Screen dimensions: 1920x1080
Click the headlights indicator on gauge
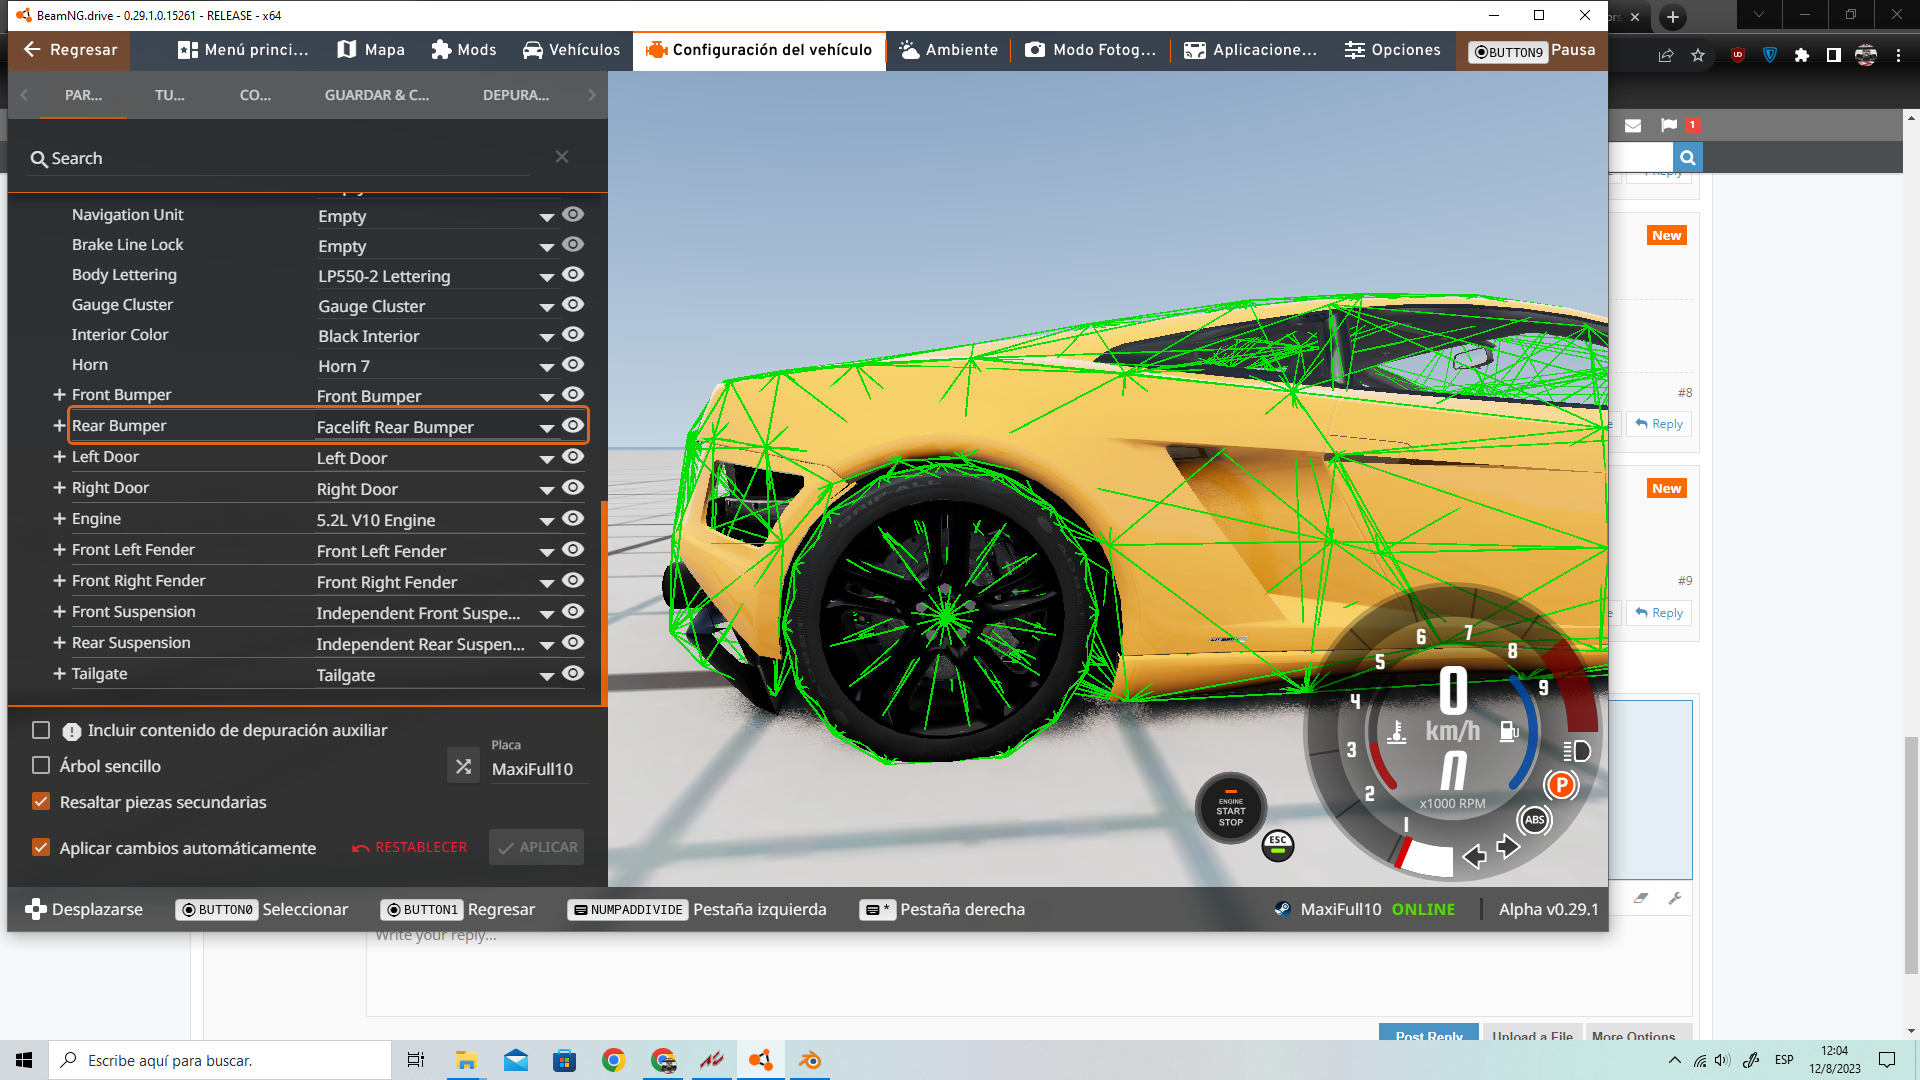[x=1577, y=751]
